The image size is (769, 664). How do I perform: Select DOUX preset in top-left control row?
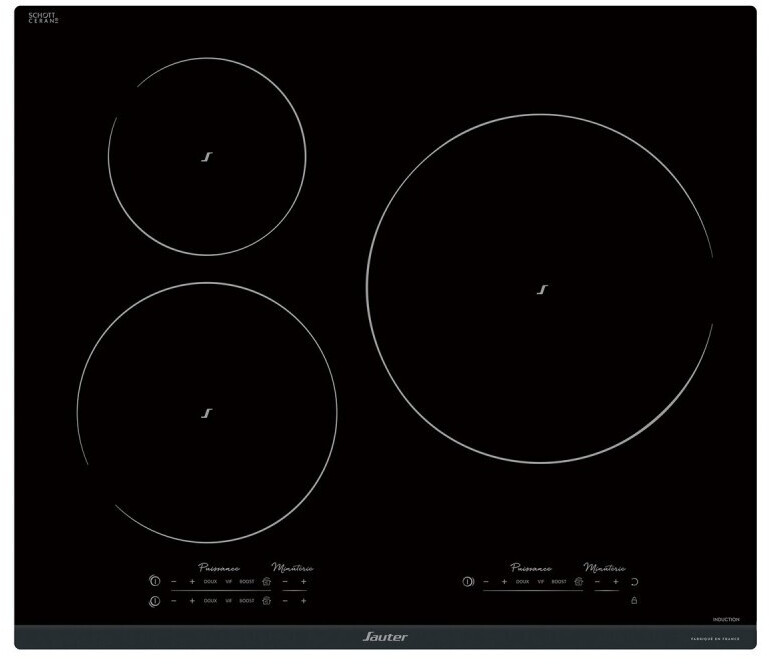(210, 581)
